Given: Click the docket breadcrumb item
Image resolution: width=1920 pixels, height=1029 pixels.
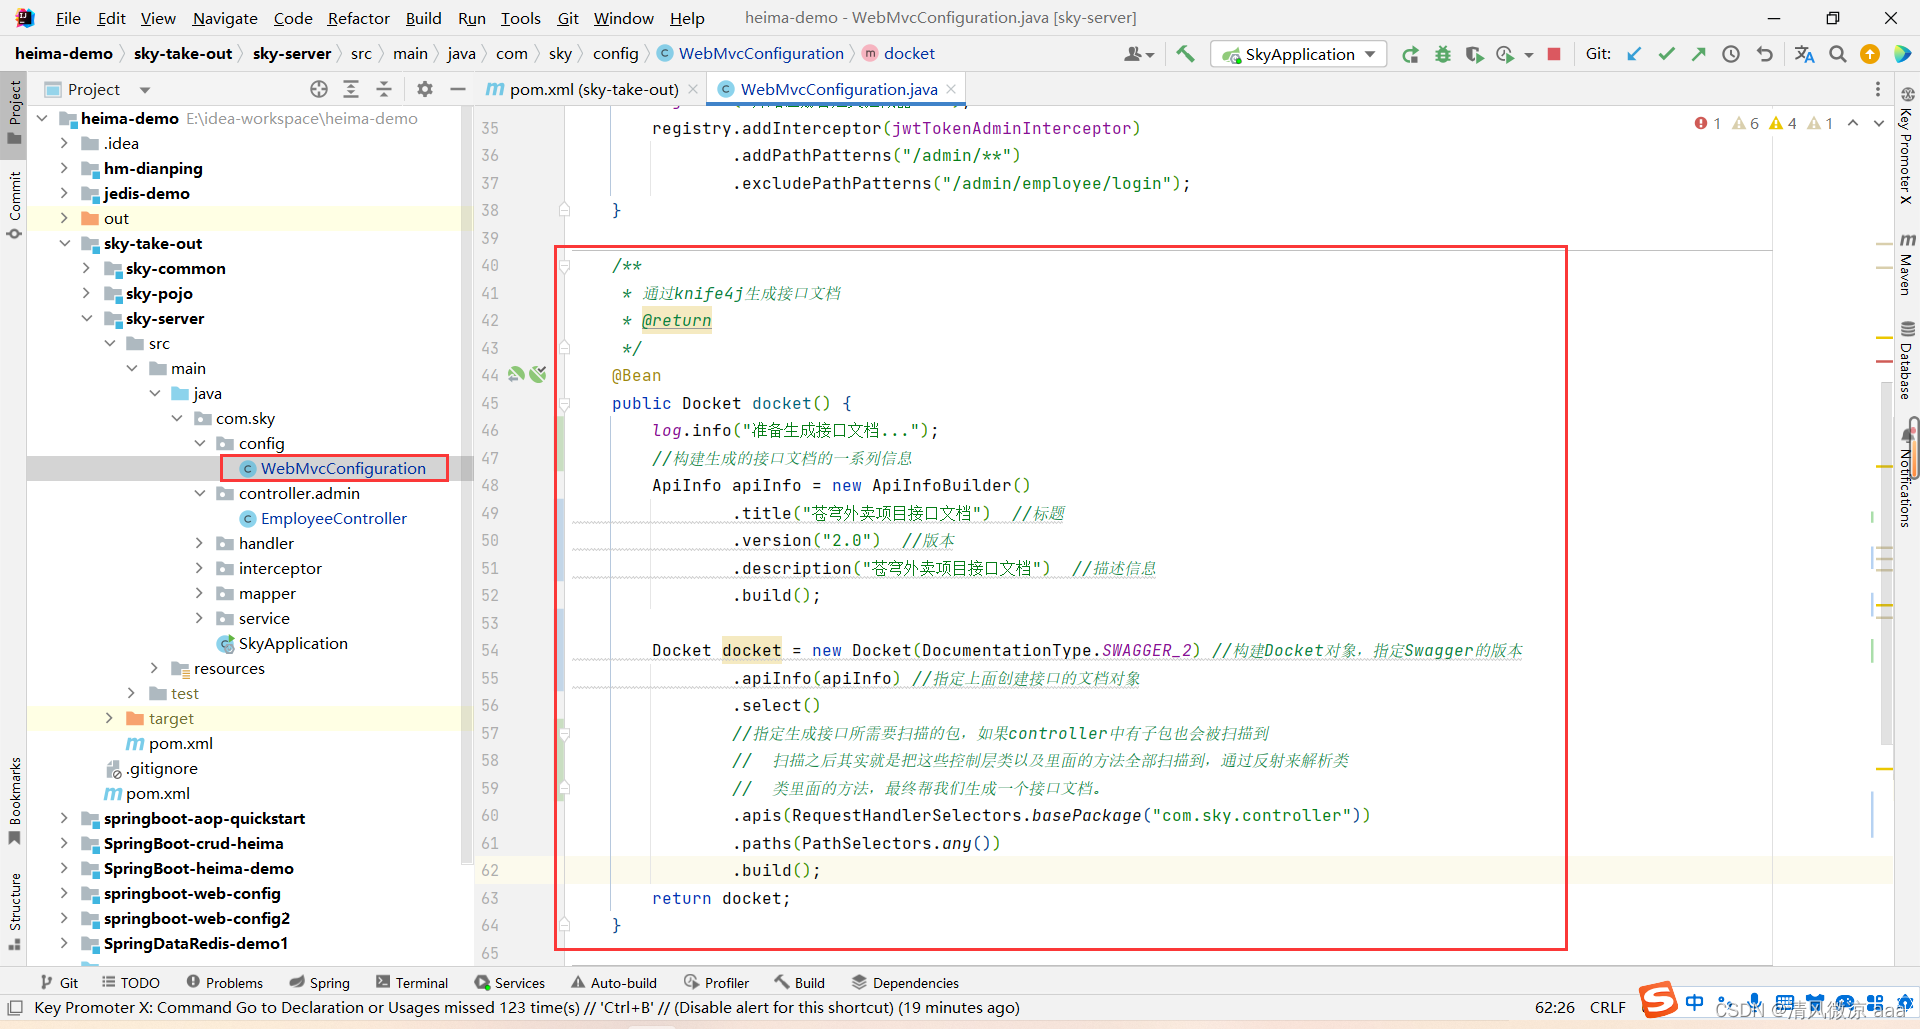Looking at the screenshot, I should tap(898, 54).
